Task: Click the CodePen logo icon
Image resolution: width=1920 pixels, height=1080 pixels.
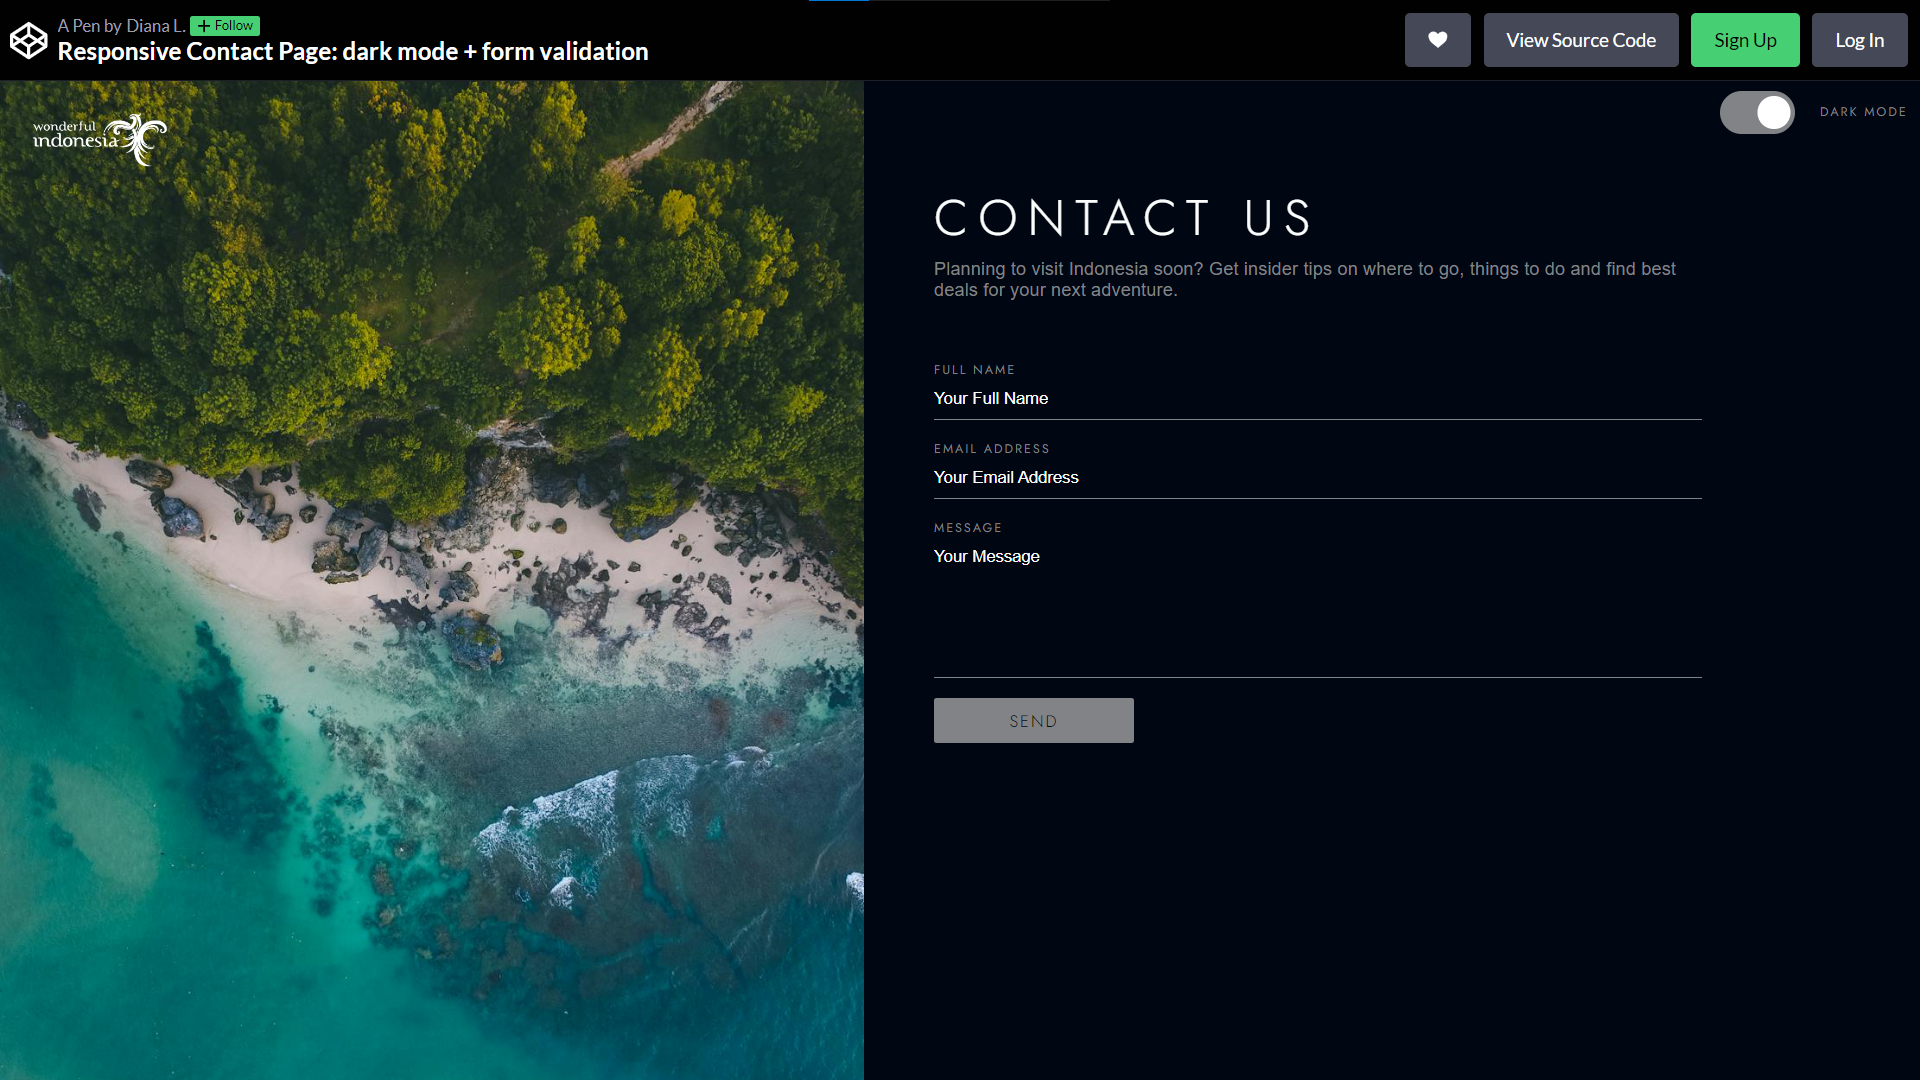Action: click(x=27, y=40)
